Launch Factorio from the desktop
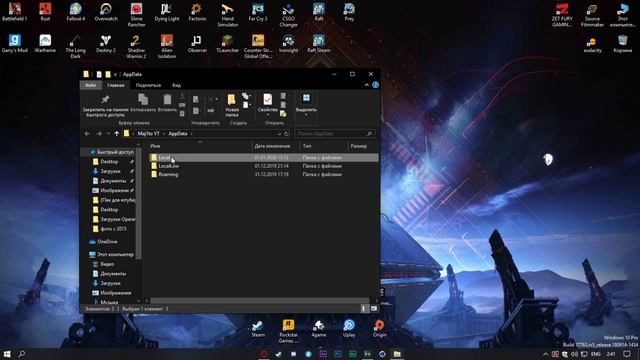 tap(197, 11)
